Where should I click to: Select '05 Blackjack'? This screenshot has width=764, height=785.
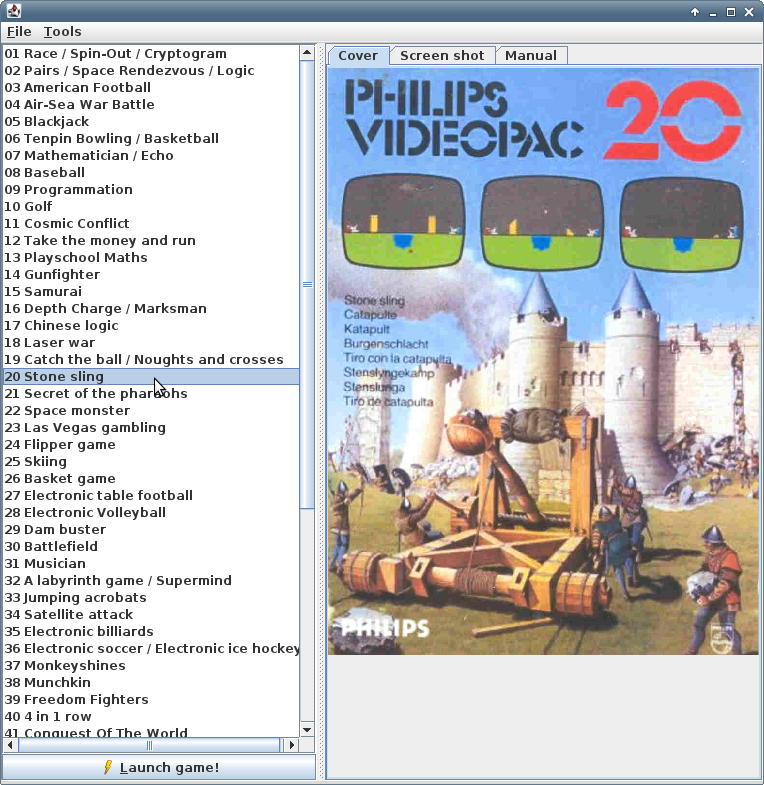pyautogui.click(x=151, y=122)
